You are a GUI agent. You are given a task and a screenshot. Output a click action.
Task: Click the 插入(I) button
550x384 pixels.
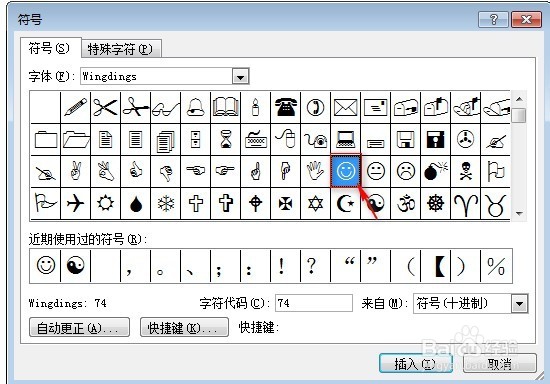(416, 363)
